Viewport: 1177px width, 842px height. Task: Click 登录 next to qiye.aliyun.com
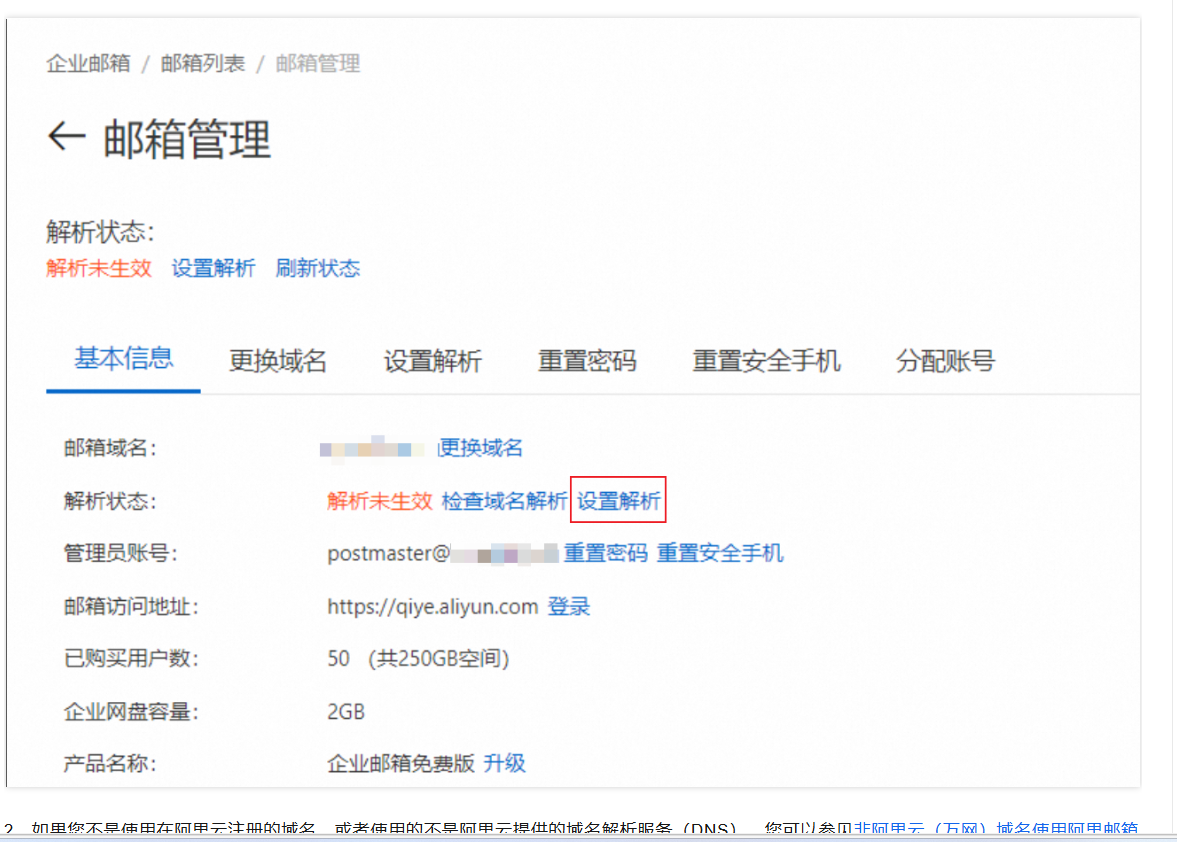pos(568,606)
